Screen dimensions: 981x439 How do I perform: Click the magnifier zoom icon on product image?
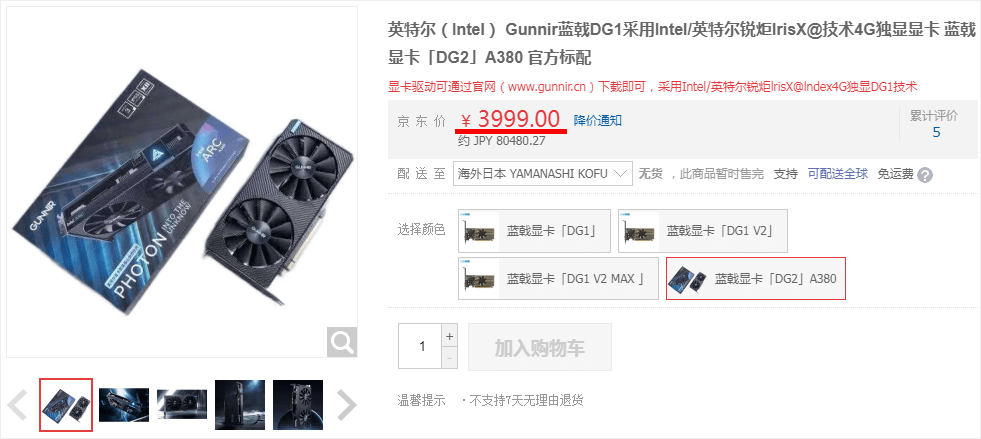click(x=342, y=342)
